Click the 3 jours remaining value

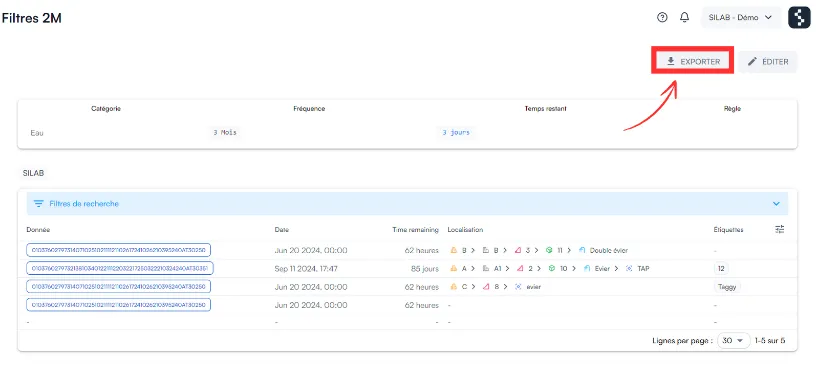456,133
